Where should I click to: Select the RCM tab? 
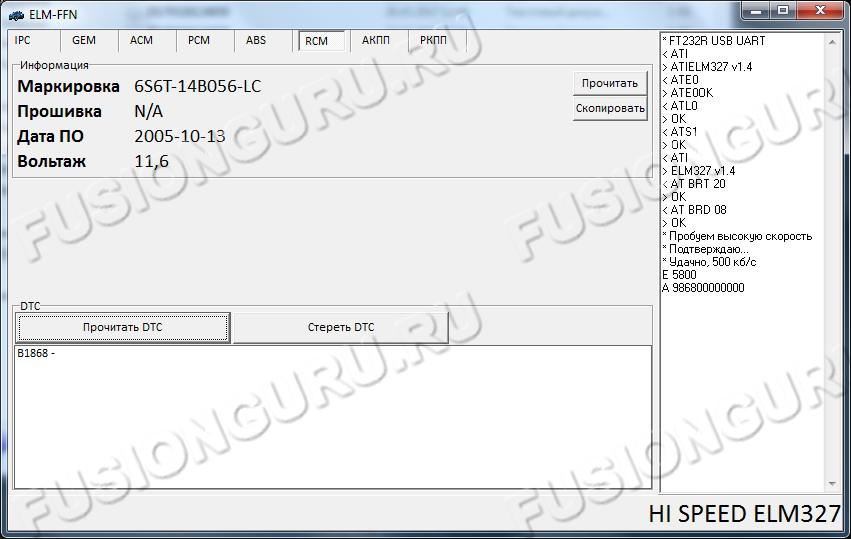coord(316,41)
